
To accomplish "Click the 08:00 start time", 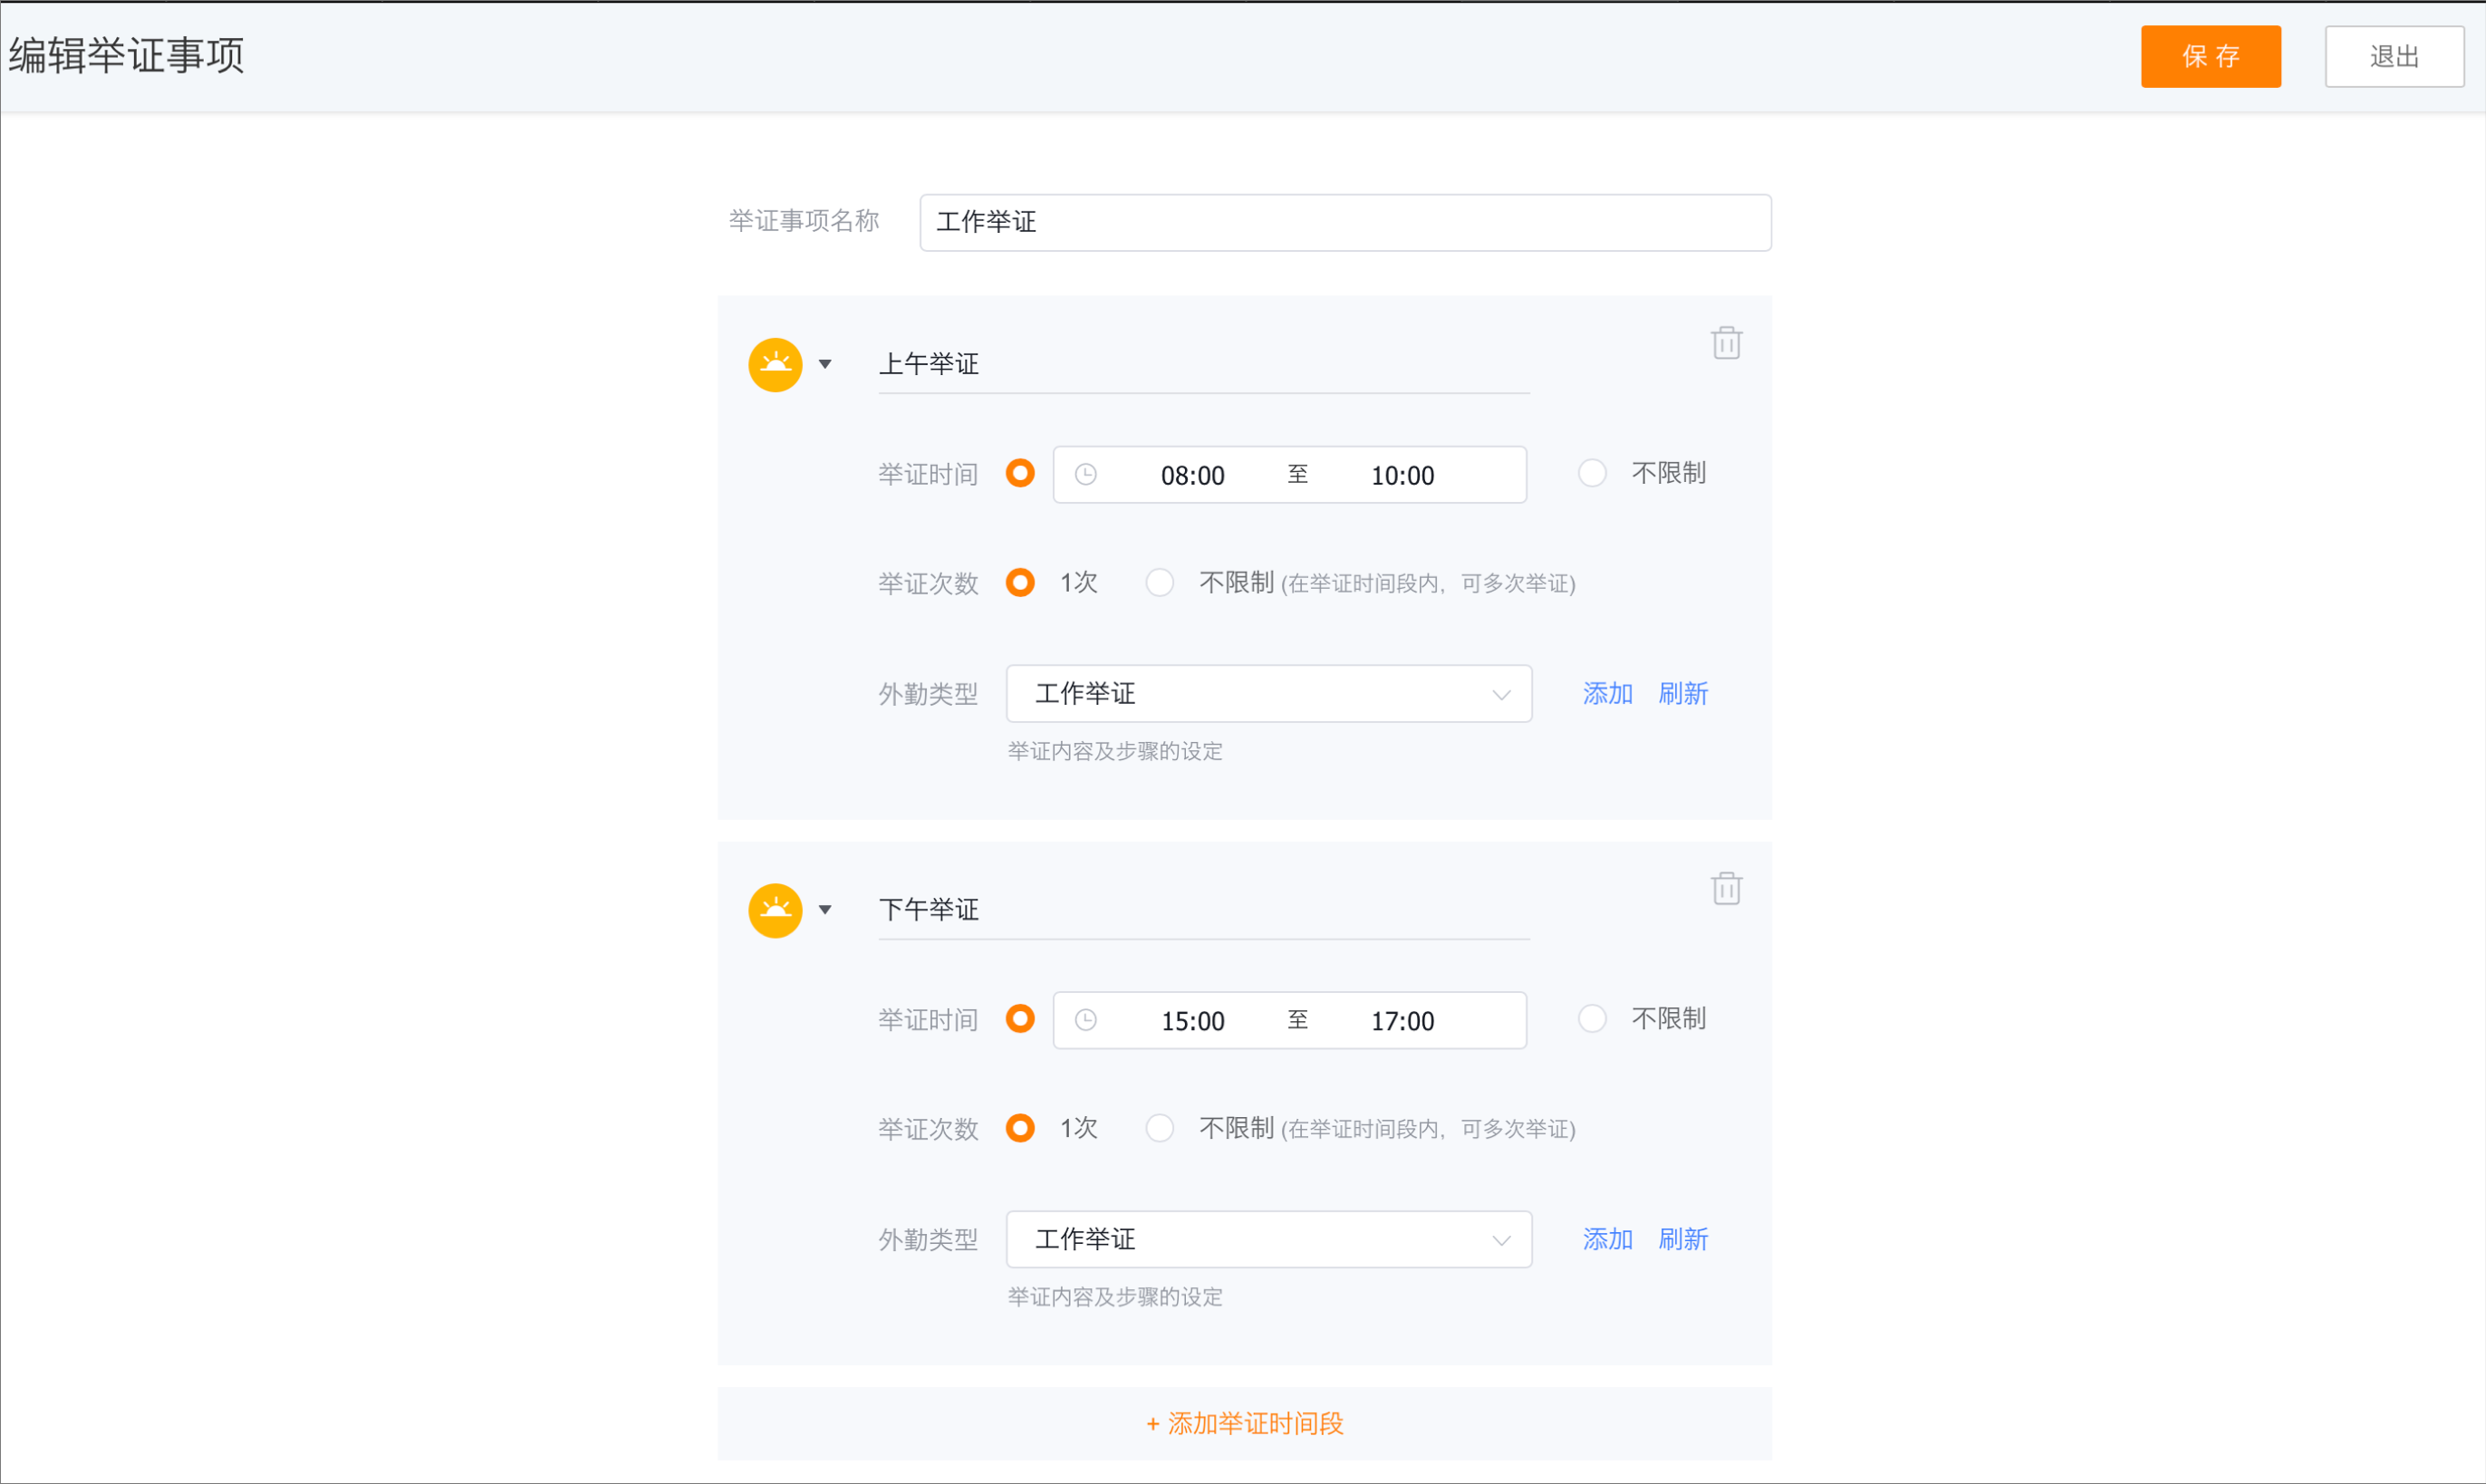I will [x=1193, y=475].
